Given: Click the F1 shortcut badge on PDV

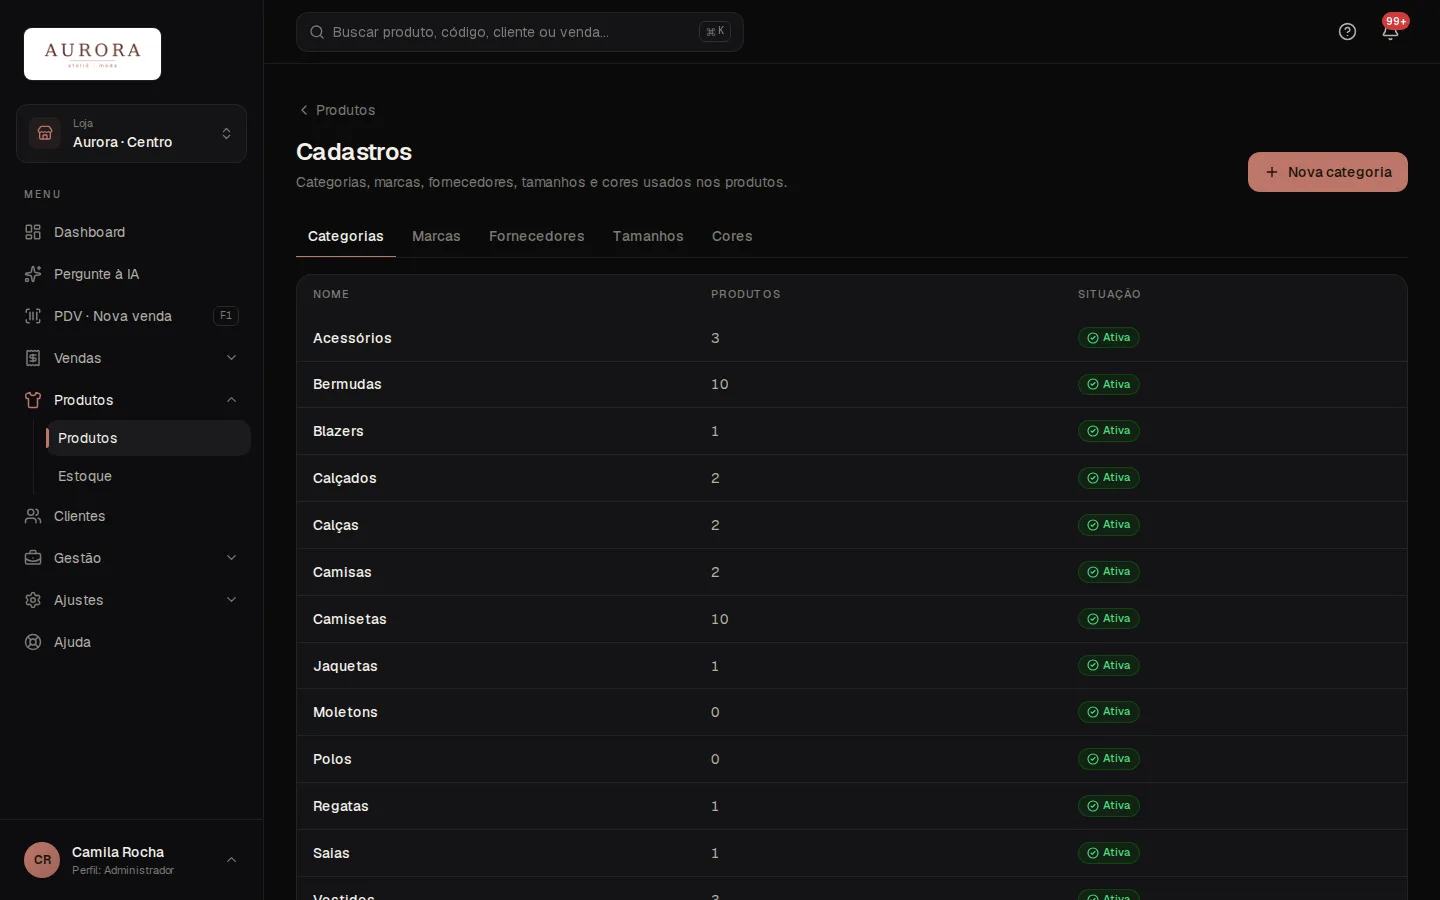Looking at the screenshot, I should point(226,316).
